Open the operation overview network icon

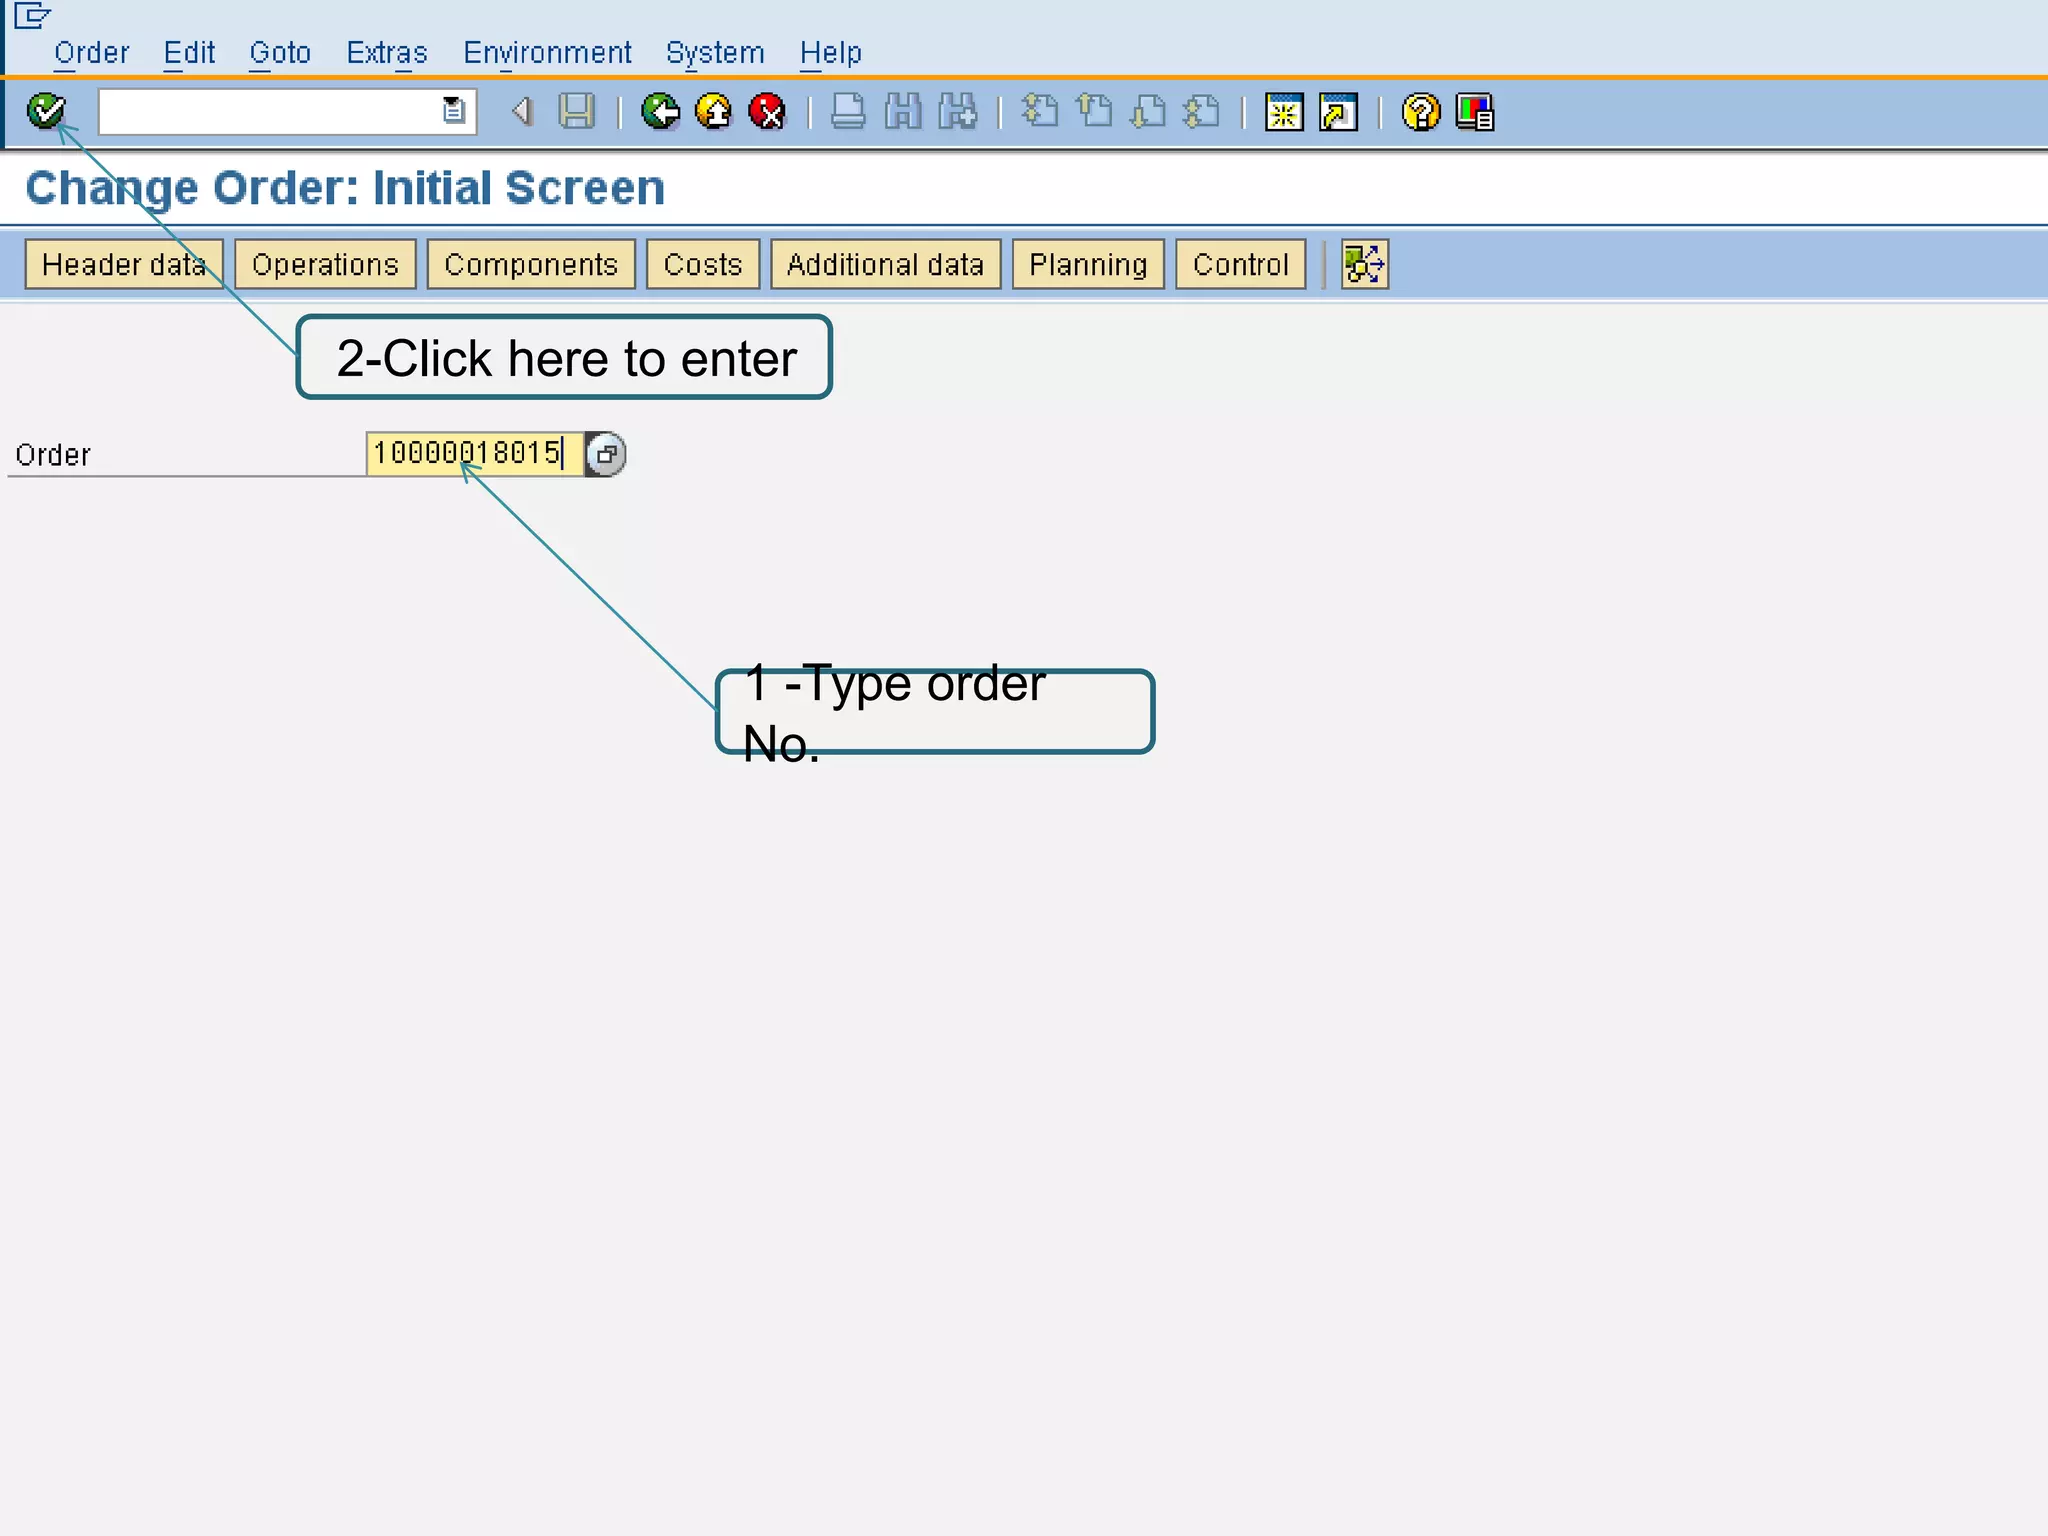[x=1364, y=264]
